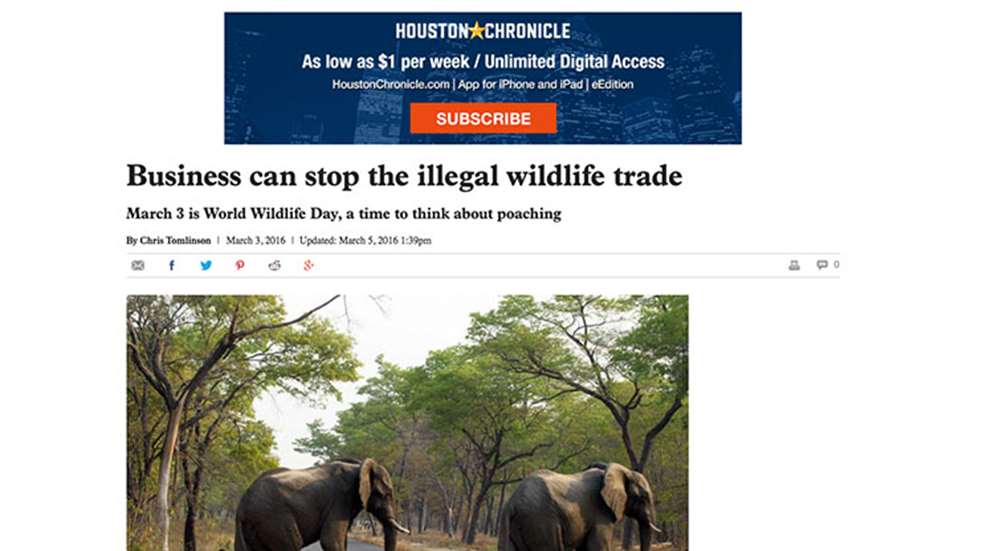Click the 'App for iPhone and iPad' text
The height and width of the screenshot is (551, 987).
(x=520, y=84)
